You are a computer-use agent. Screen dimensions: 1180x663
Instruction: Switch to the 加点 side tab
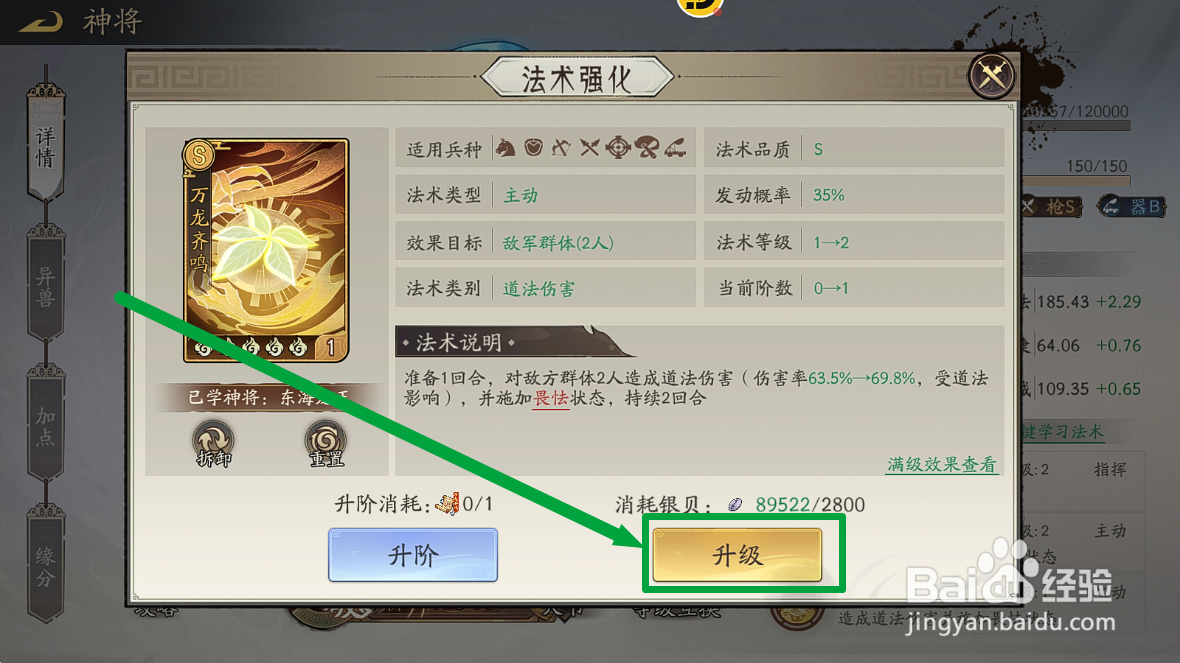point(45,425)
